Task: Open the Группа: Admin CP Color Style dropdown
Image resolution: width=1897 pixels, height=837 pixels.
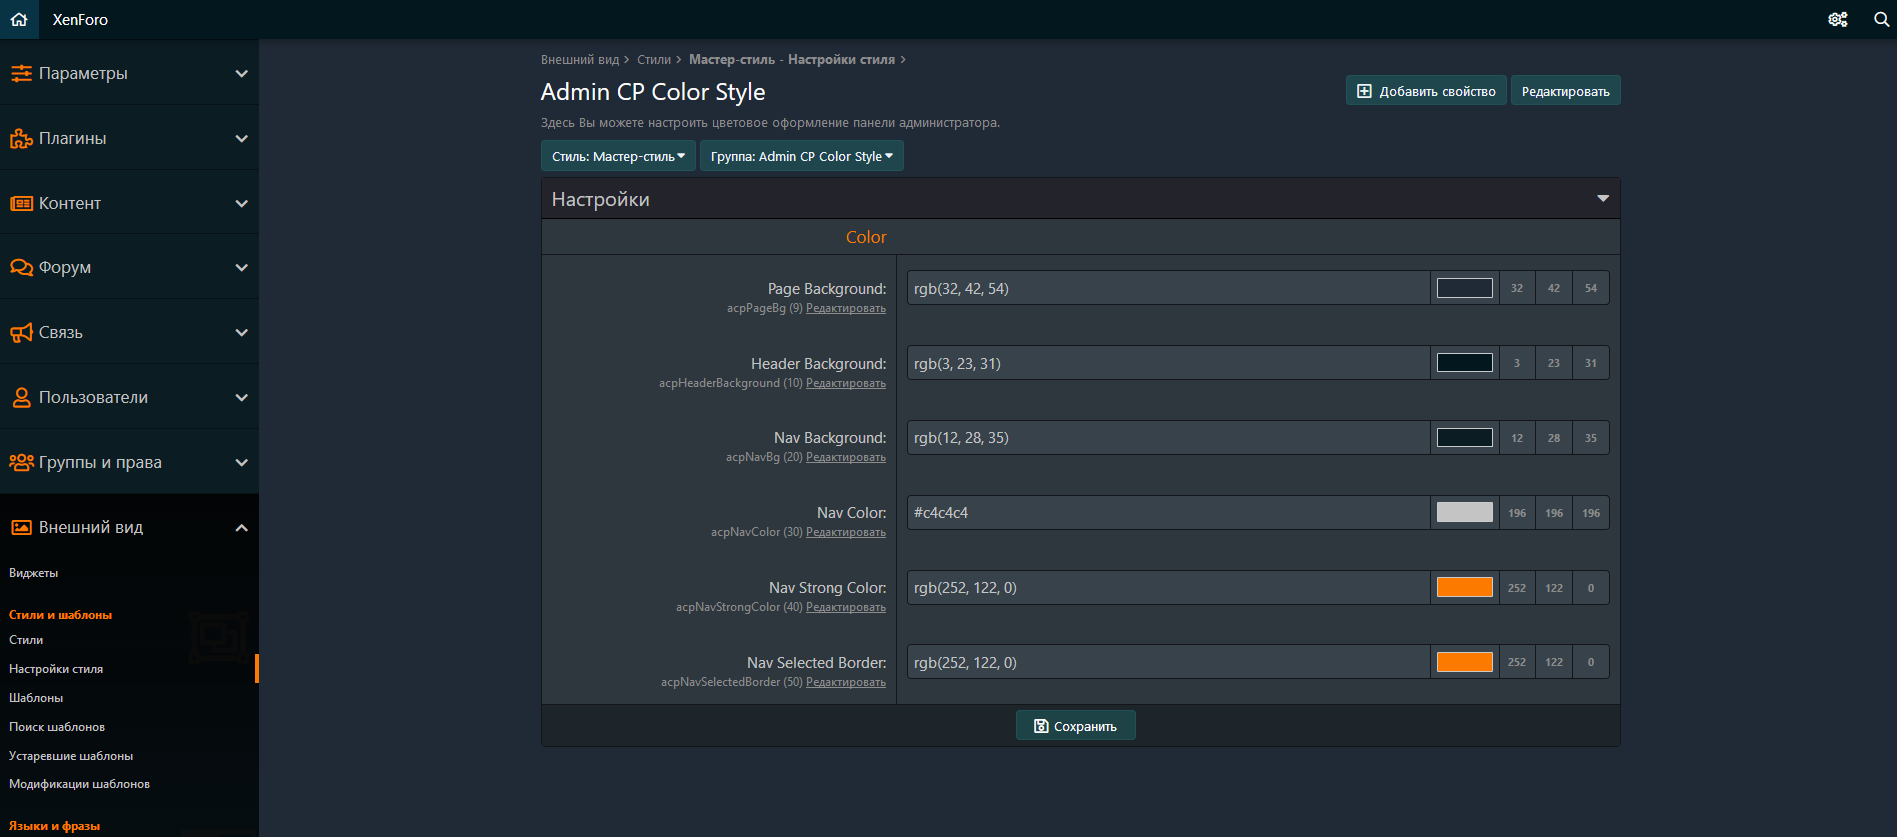Action: click(801, 156)
